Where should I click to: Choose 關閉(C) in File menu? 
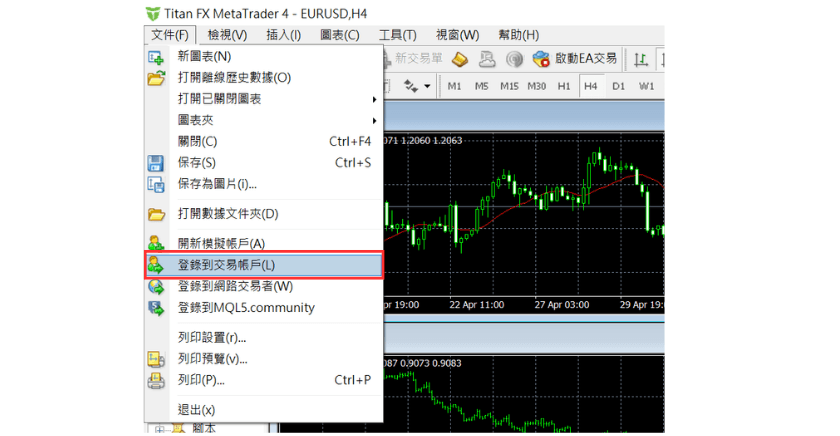coord(264,141)
